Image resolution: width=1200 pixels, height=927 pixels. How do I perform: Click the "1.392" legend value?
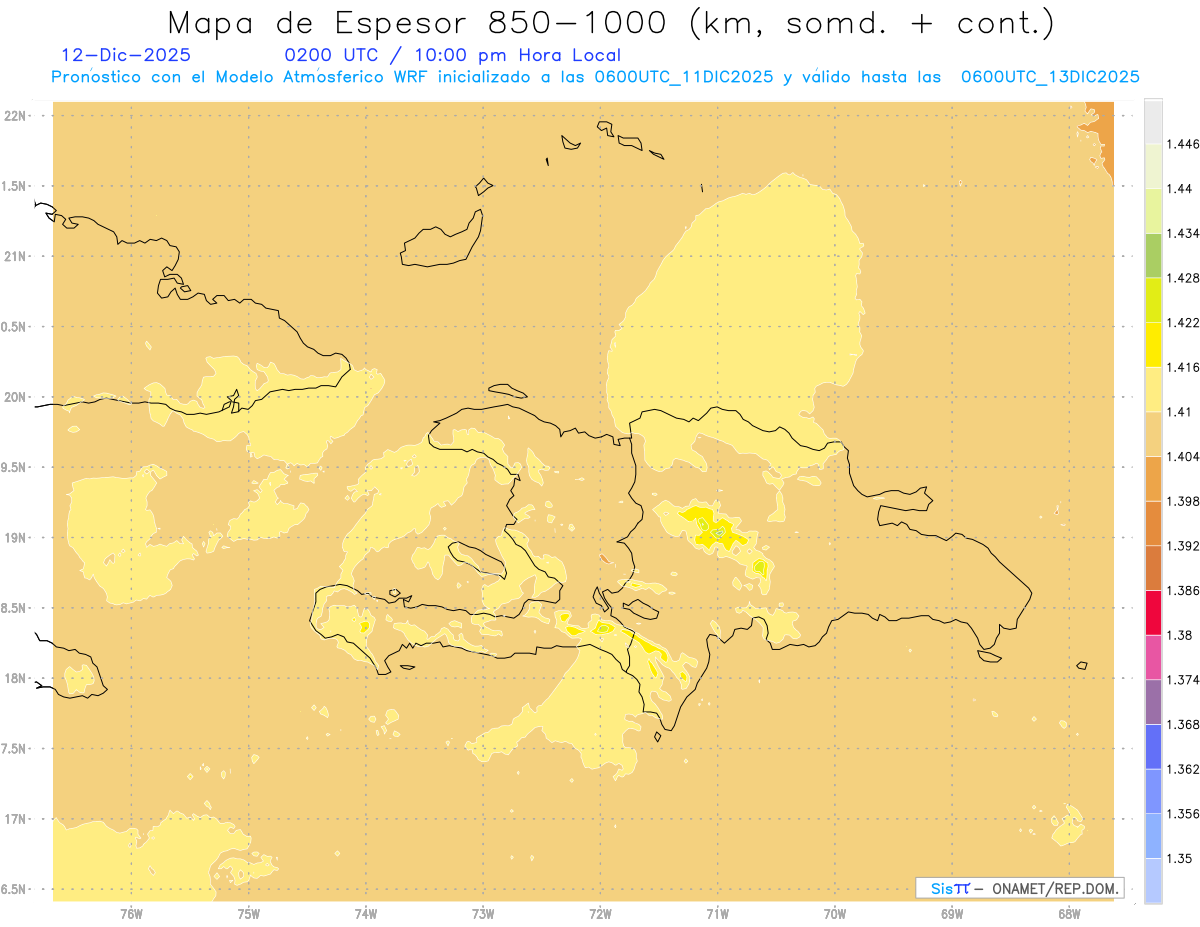point(1182,546)
